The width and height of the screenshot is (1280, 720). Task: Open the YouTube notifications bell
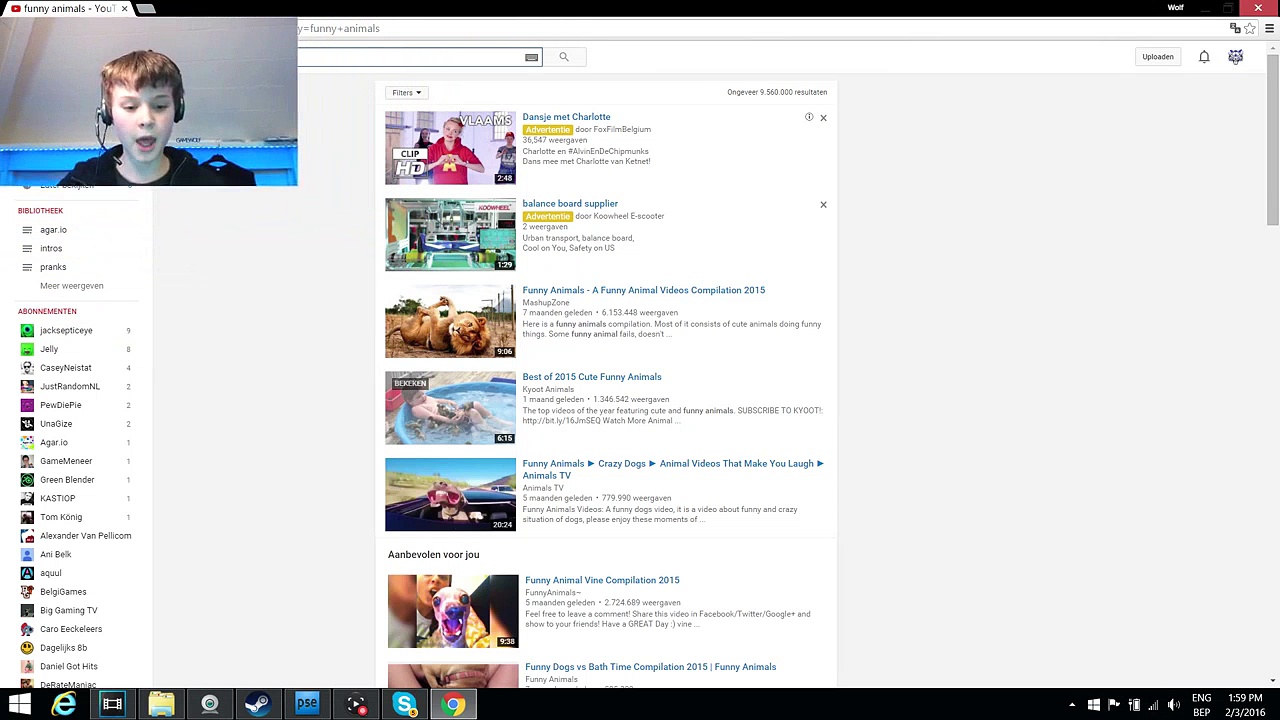(x=1204, y=57)
